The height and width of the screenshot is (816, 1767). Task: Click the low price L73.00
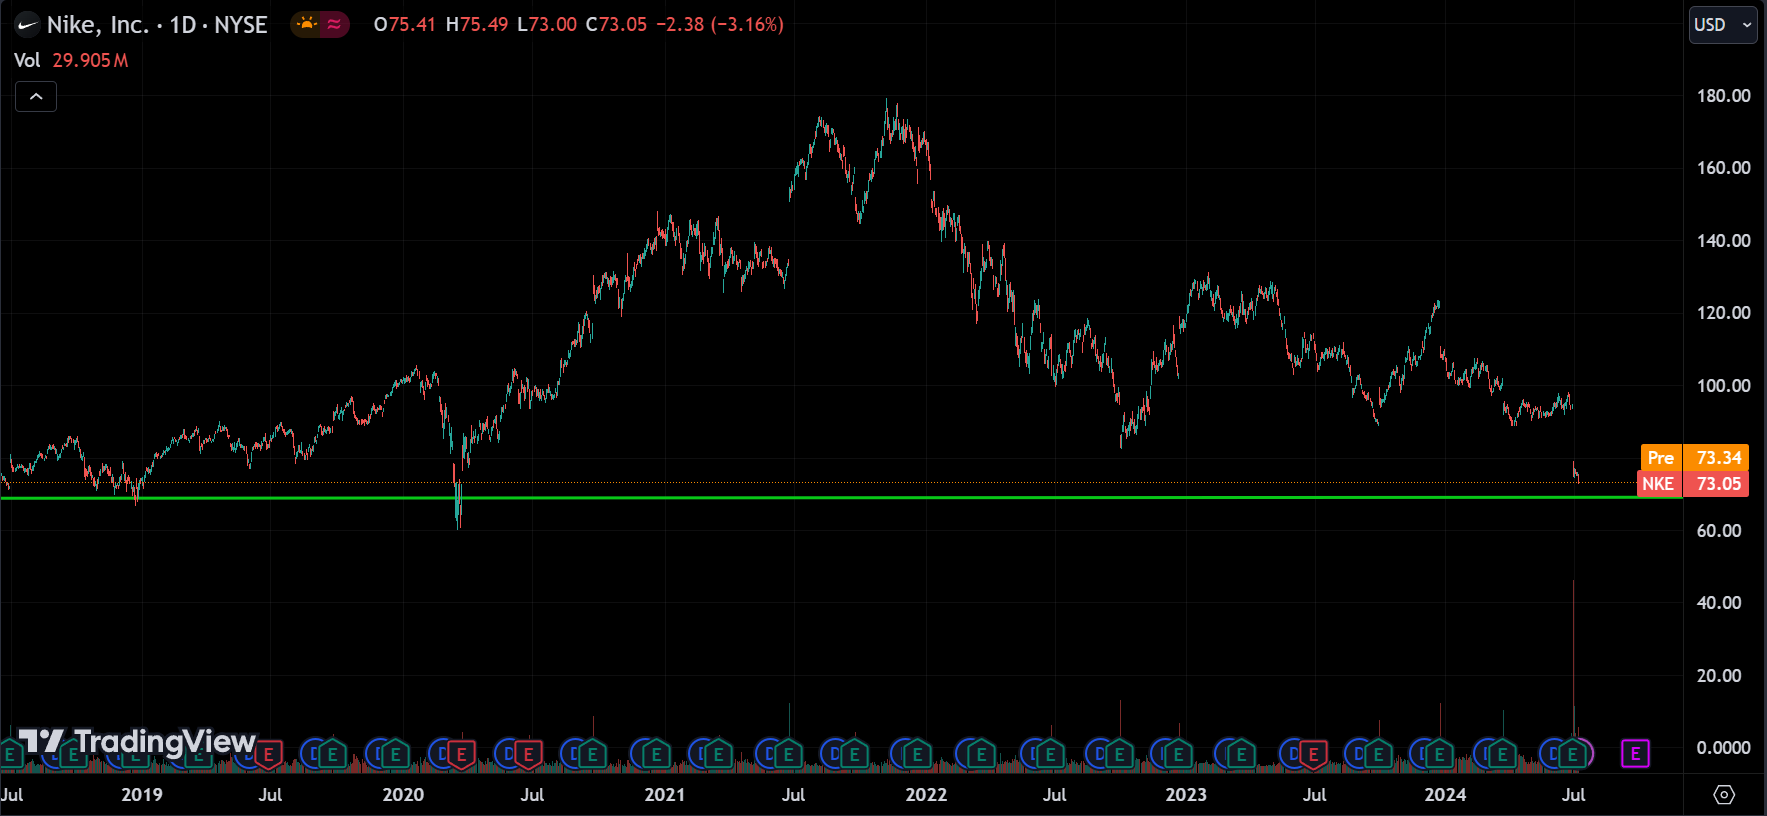pos(547,24)
